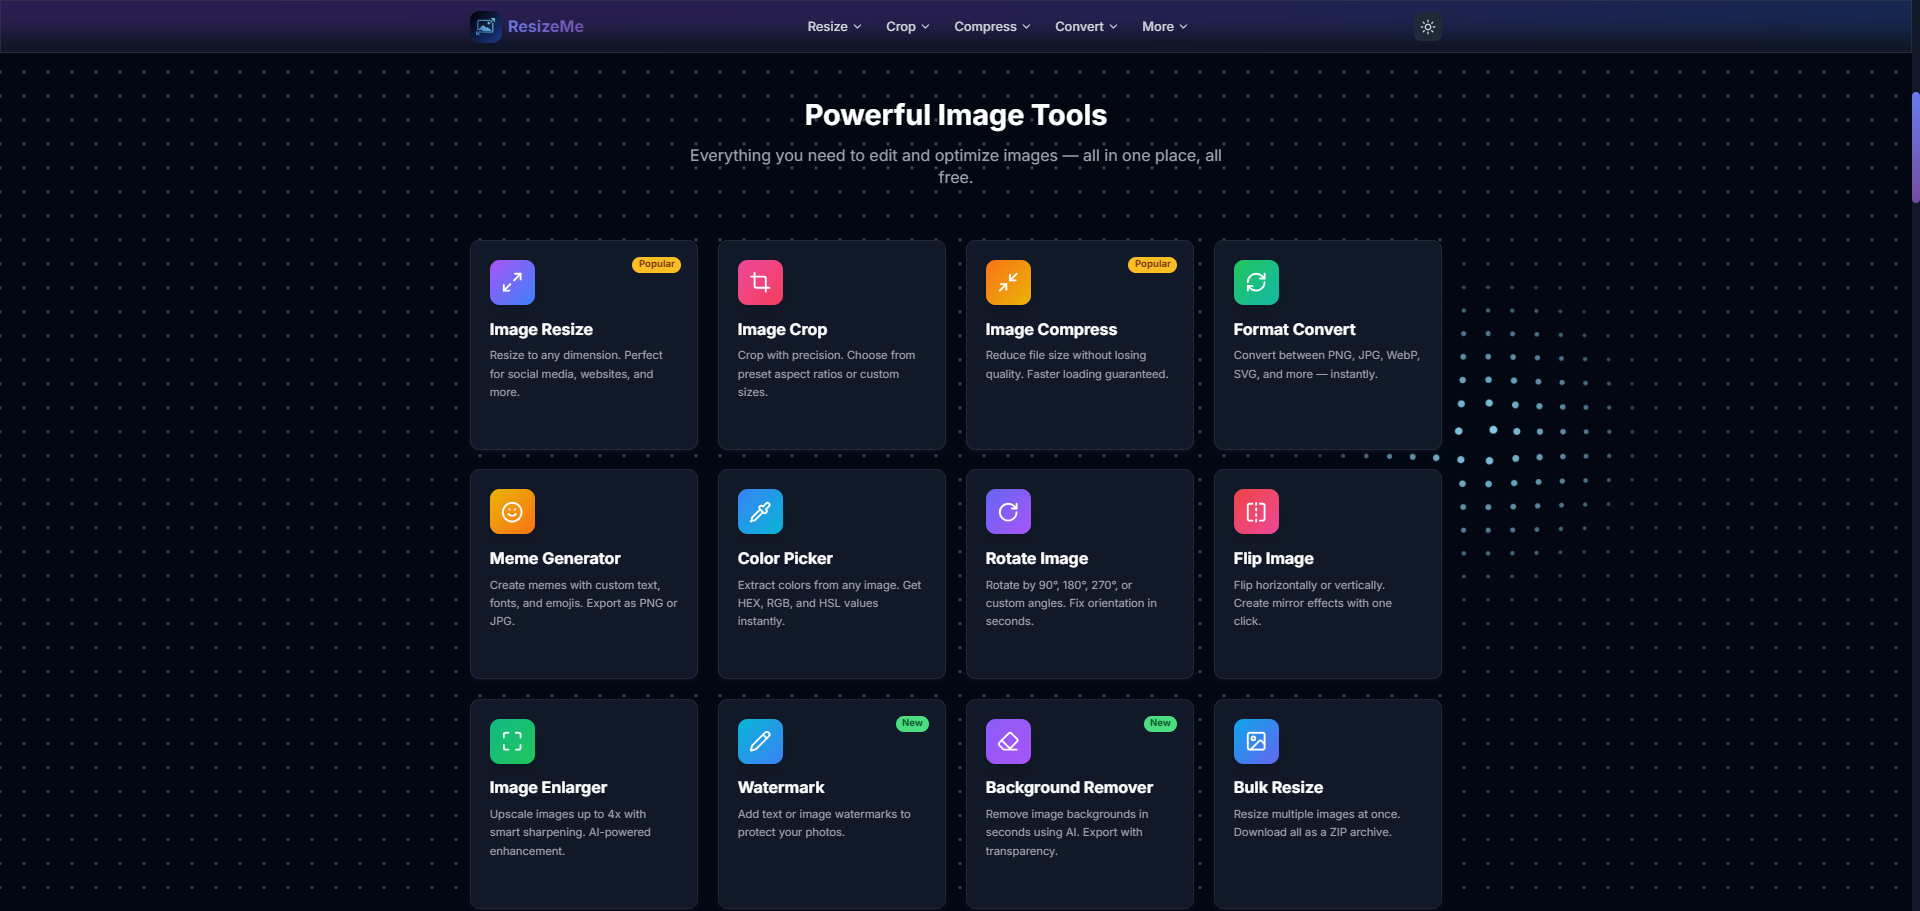Click 'Reduce file size without losing' description
The height and width of the screenshot is (911, 1920).
(x=1077, y=365)
